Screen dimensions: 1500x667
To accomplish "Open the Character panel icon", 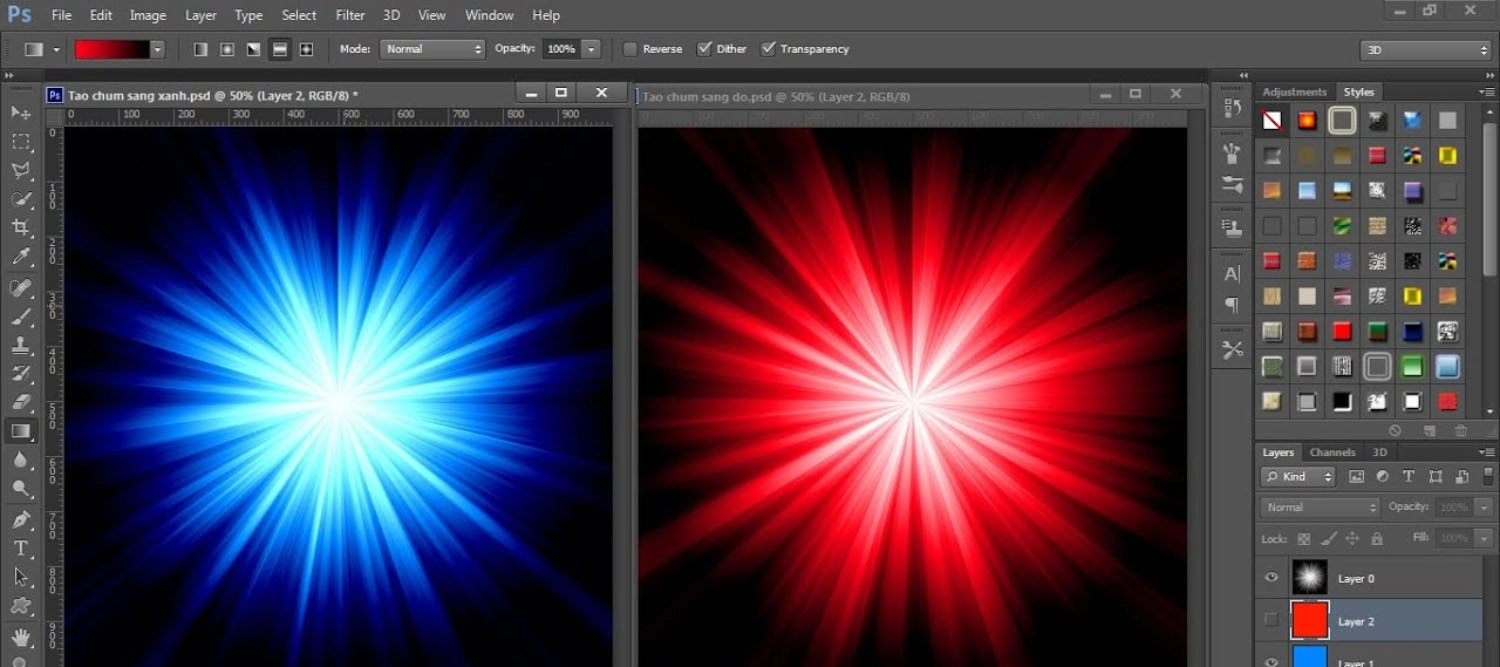I will (x=1232, y=273).
